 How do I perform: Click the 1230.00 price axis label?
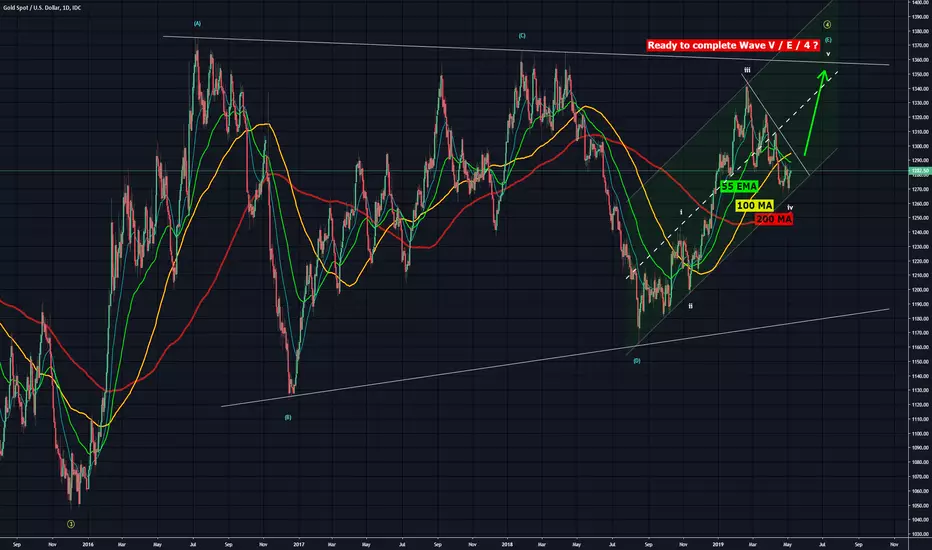click(921, 247)
